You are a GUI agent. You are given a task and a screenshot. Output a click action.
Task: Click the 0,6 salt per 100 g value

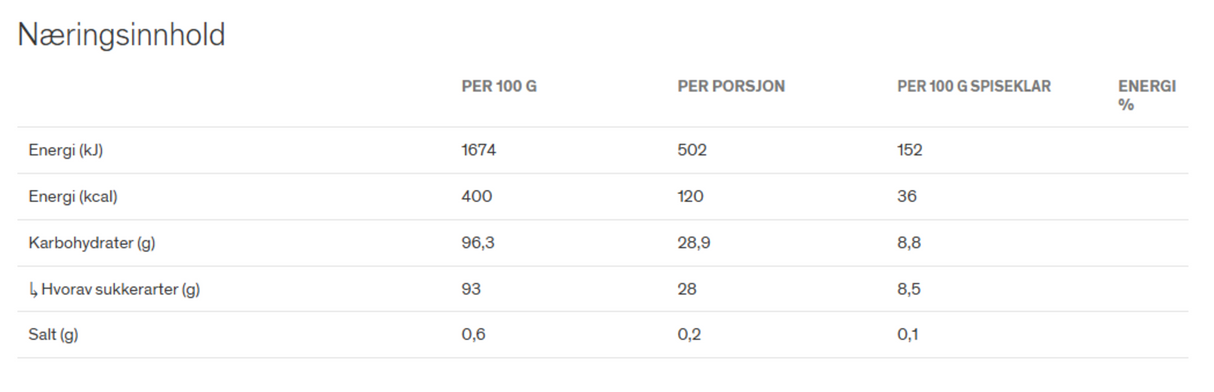click(x=473, y=335)
